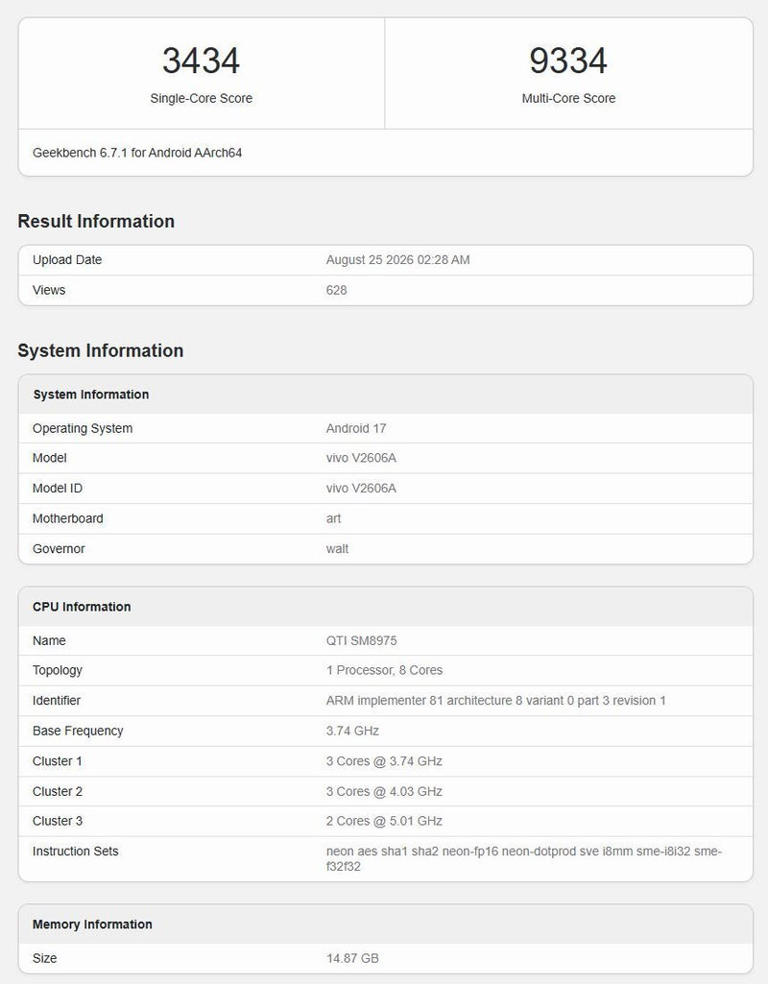Viewport: 768px width, 984px height.
Task: Select the Android 17 value
Action: pyautogui.click(x=356, y=429)
